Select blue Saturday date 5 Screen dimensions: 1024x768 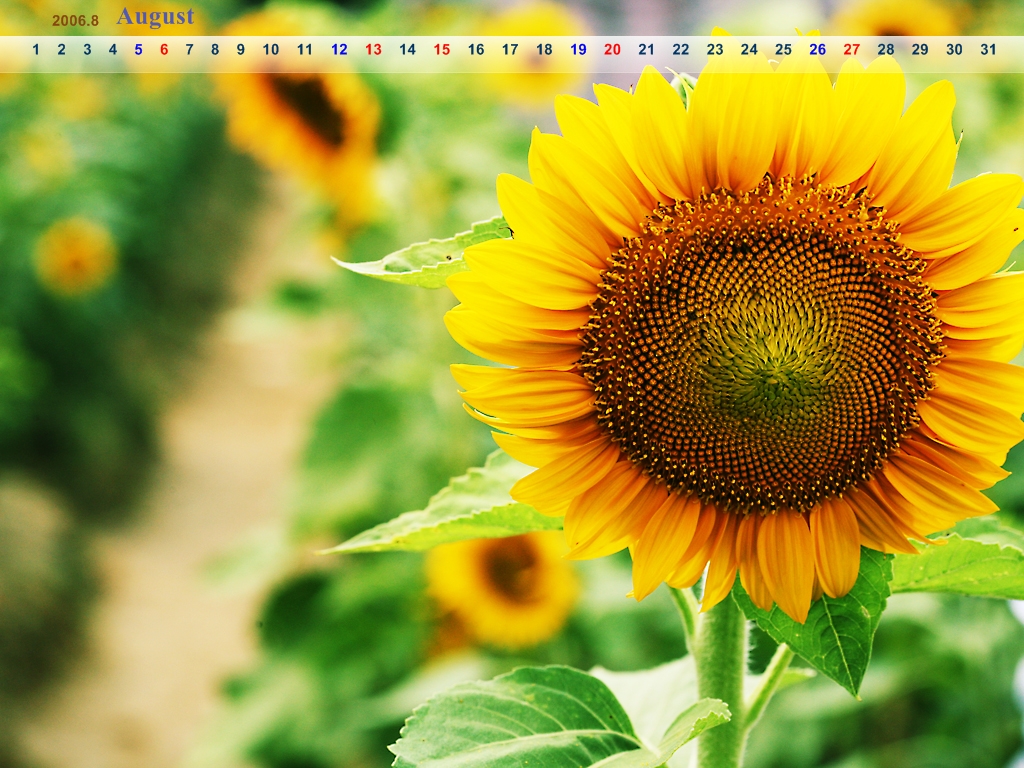click(x=138, y=49)
